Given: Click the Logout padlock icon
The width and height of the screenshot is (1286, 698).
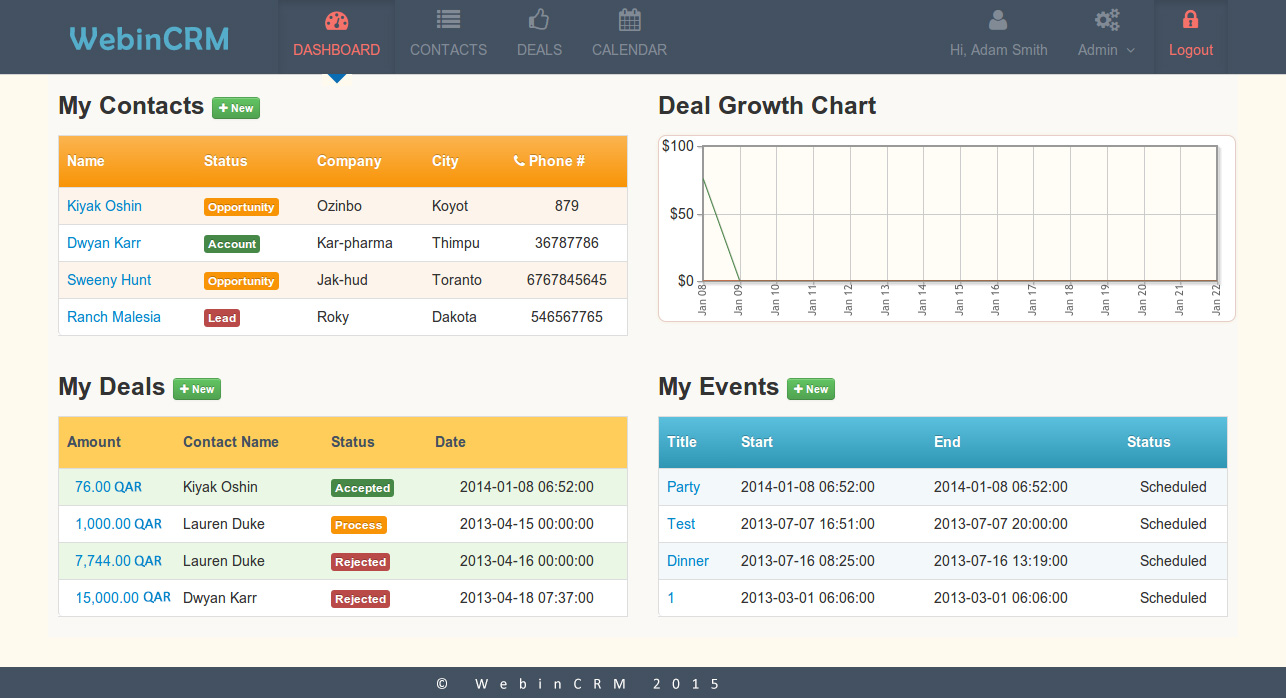Looking at the screenshot, I should tap(1190, 19).
